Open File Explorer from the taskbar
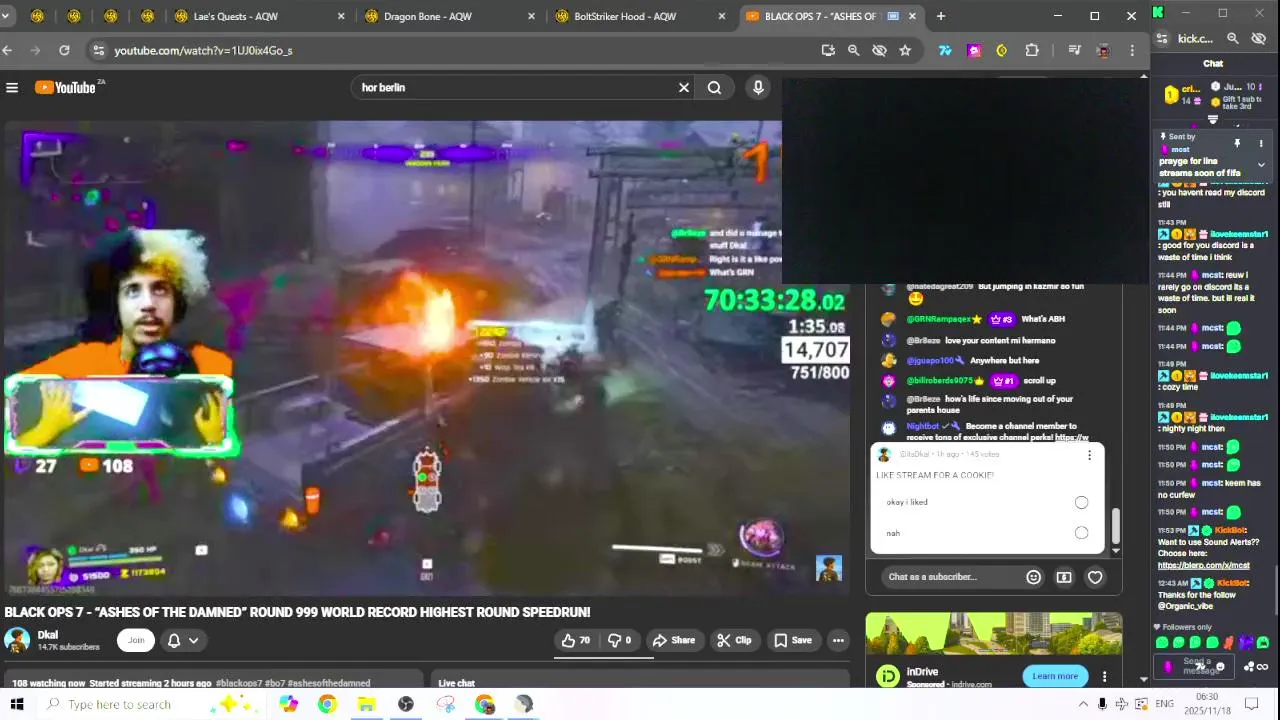This screenshot has height=720, width=1280. click(x=366, y=704)
